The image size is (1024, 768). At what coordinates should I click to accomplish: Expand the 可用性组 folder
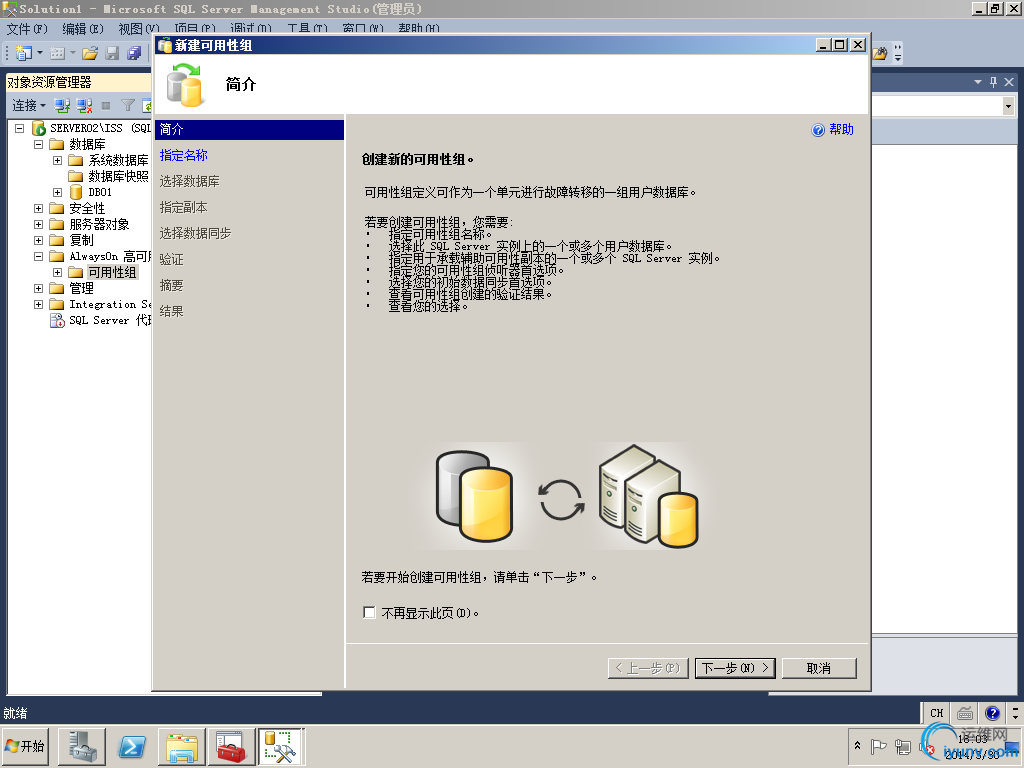pyautogui.click(x=57, y=272)
